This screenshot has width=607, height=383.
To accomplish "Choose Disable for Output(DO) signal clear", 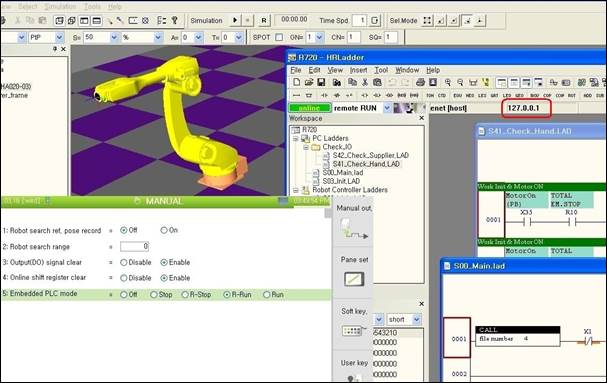I will click(x=123, y=263).
